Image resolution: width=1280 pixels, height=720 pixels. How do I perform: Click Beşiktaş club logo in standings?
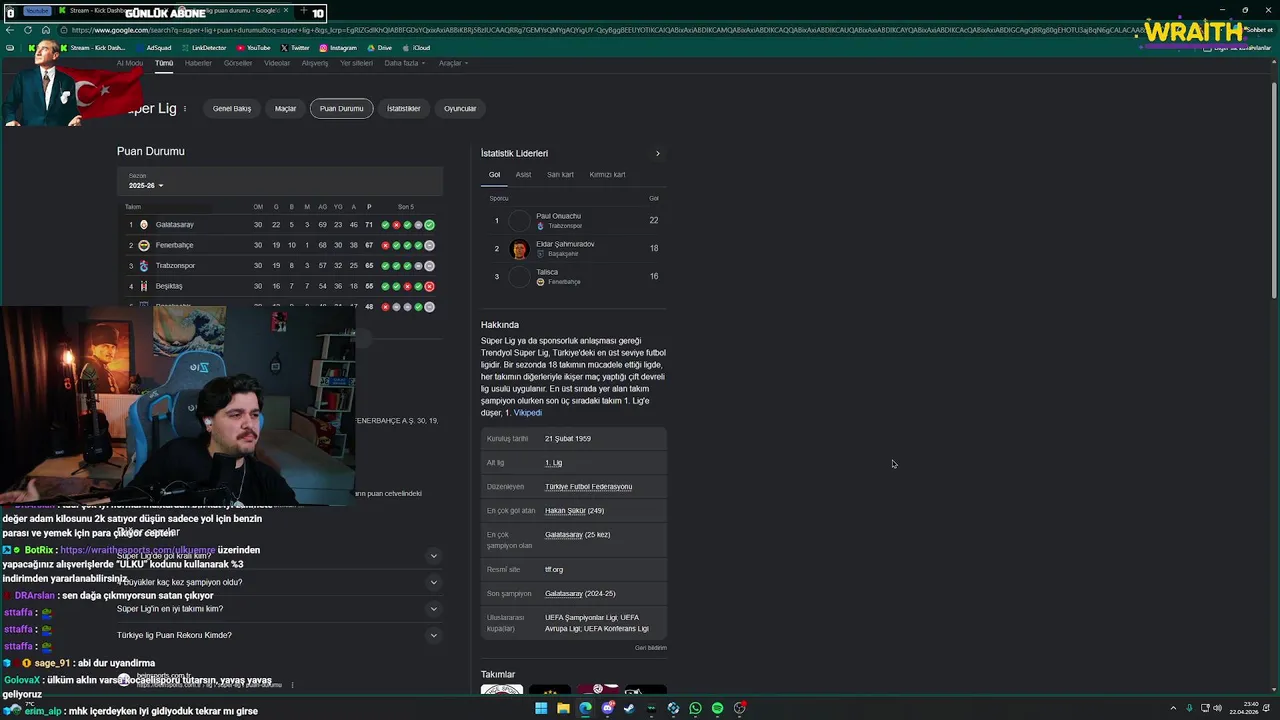[x=143, y=286]
